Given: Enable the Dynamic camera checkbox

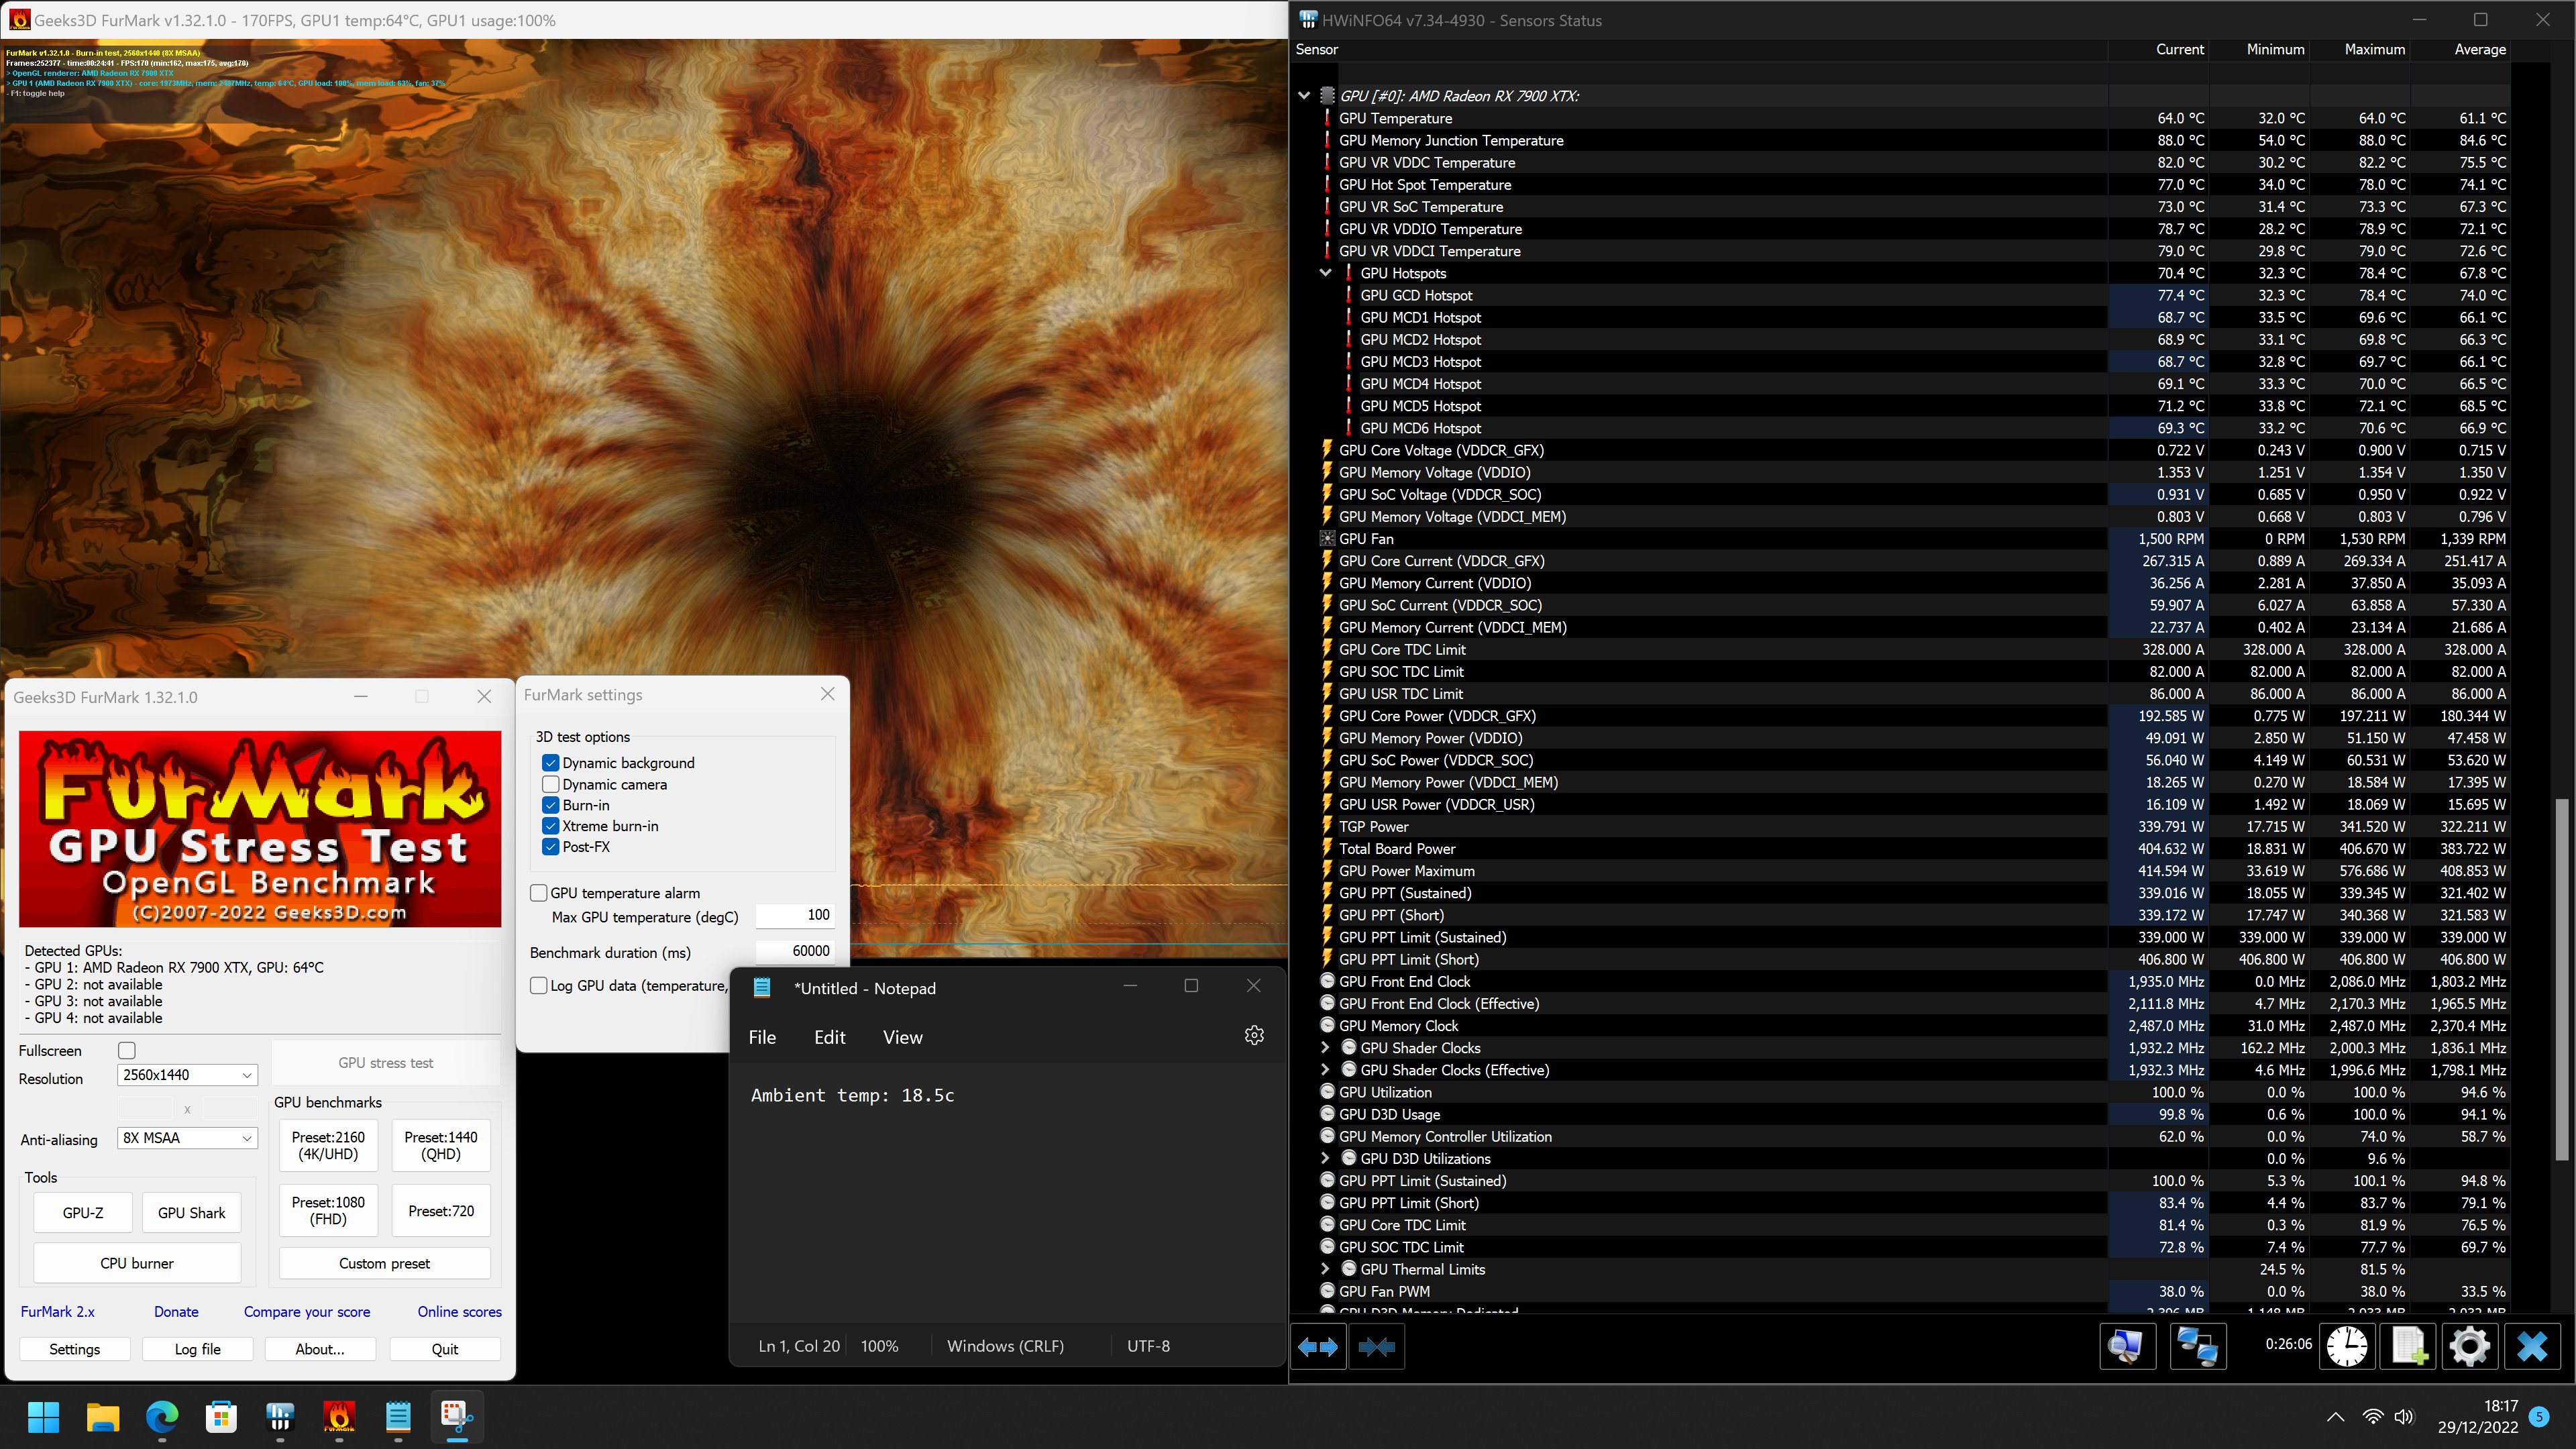Looking at the screenshot, I should pyautogui.click(x=551, y=785).
